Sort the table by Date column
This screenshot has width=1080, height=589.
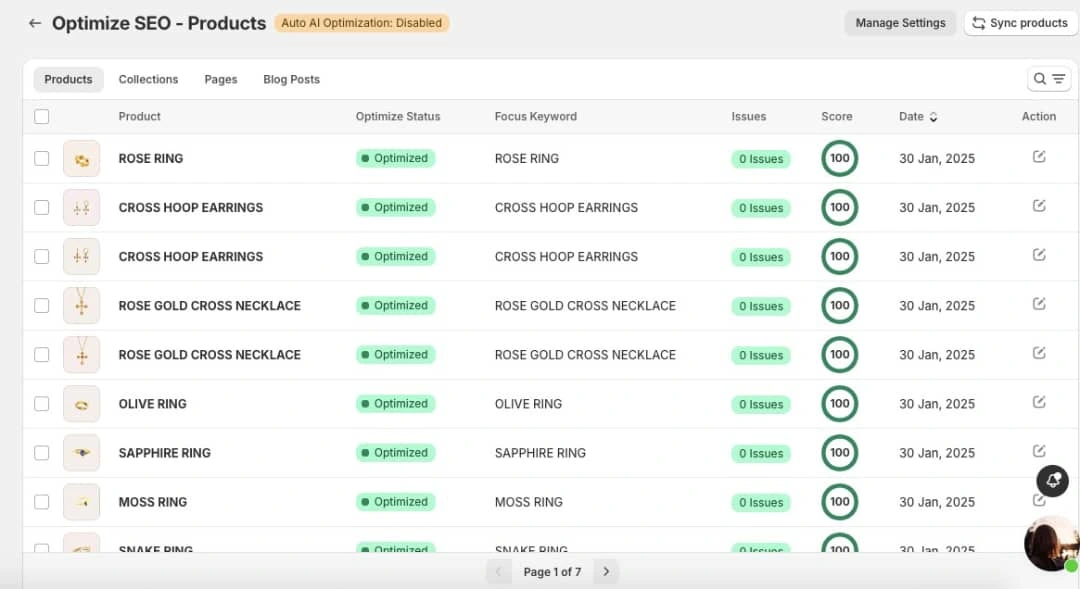[918, 116]
